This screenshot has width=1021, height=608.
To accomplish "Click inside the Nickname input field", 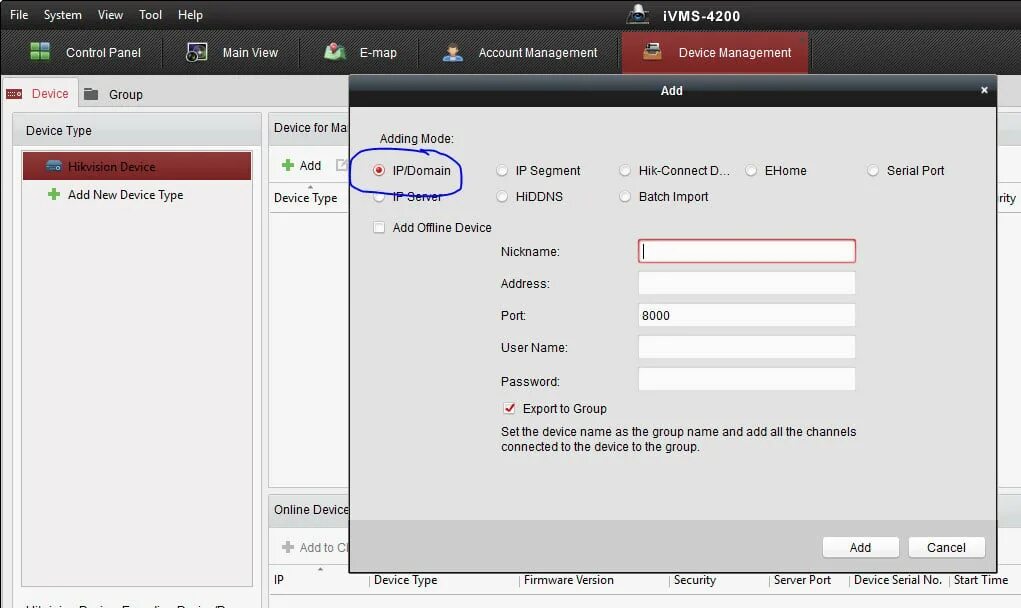I will [x=746, y=251].
